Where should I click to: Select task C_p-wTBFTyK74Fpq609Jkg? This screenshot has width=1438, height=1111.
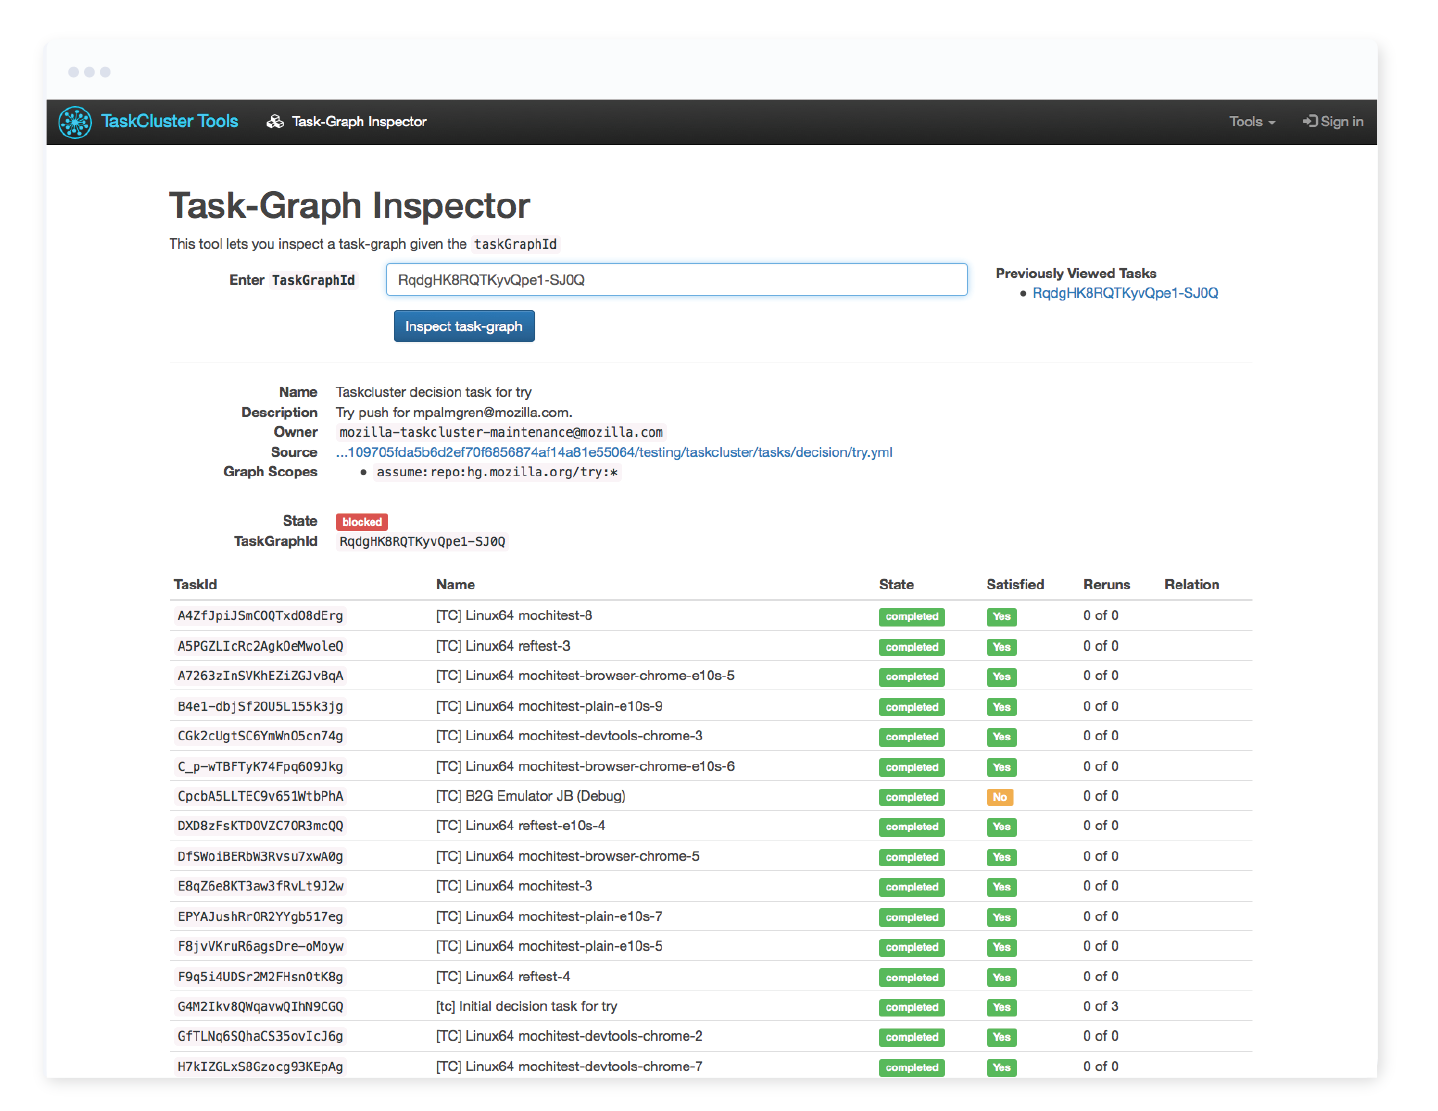tap(260, 766)
